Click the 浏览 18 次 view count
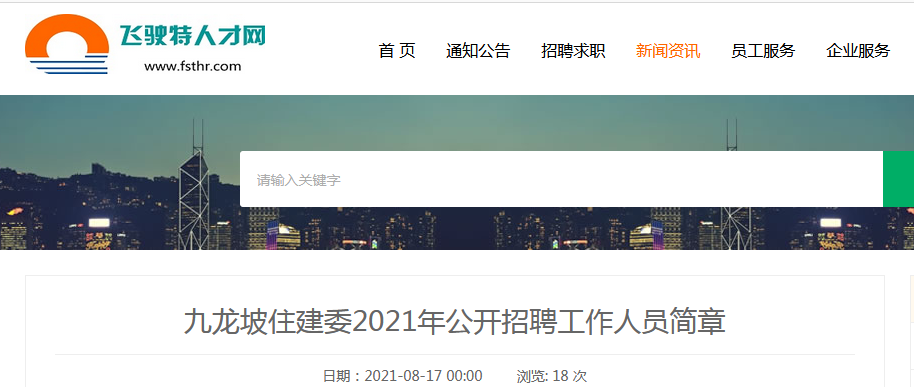 (x=551, y=376)
